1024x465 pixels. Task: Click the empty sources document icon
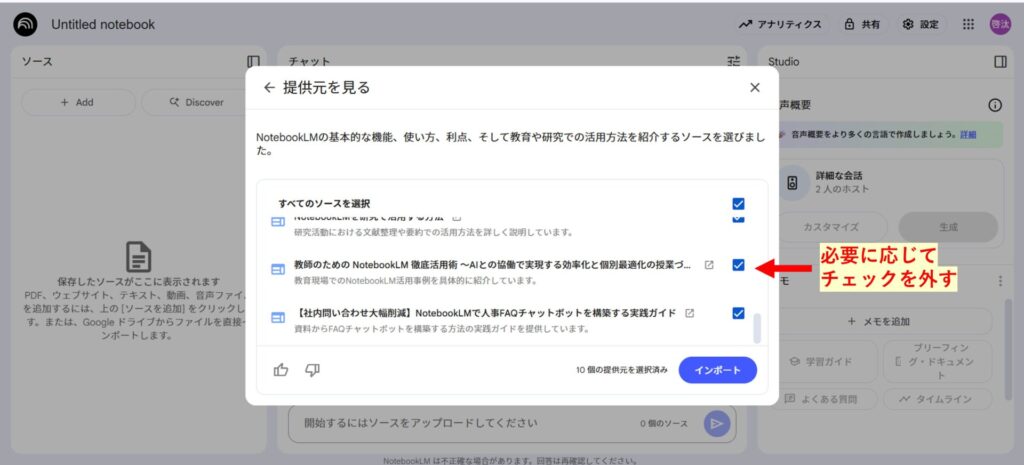coord(138,257)
